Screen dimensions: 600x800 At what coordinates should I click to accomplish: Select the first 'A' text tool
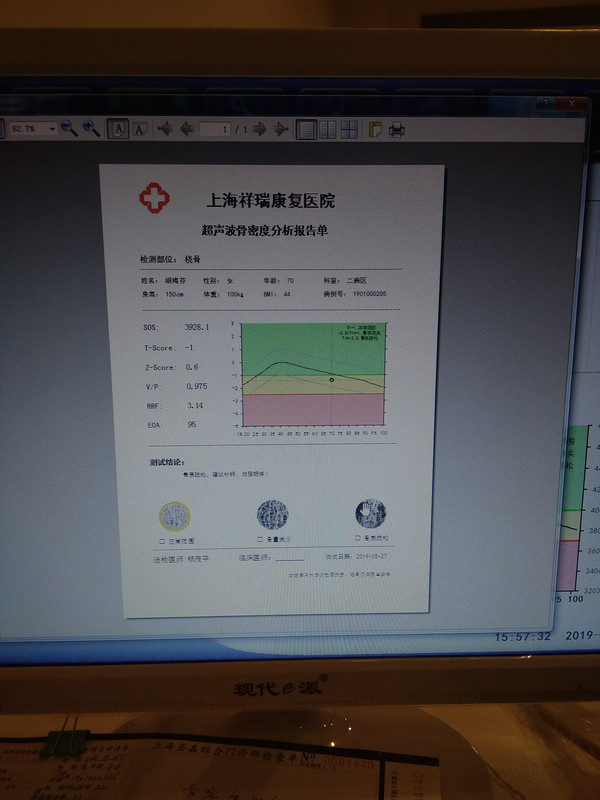coord(118,129)
